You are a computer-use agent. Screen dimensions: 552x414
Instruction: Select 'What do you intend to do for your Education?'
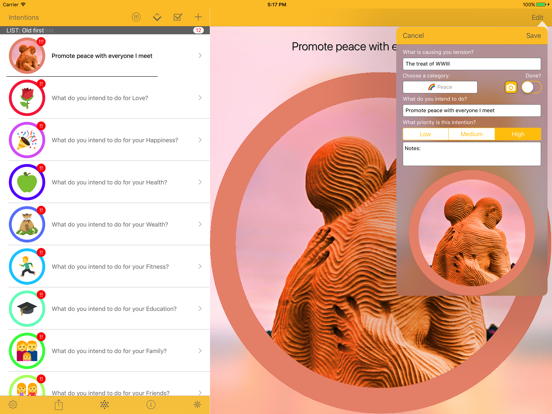(114, 309)
